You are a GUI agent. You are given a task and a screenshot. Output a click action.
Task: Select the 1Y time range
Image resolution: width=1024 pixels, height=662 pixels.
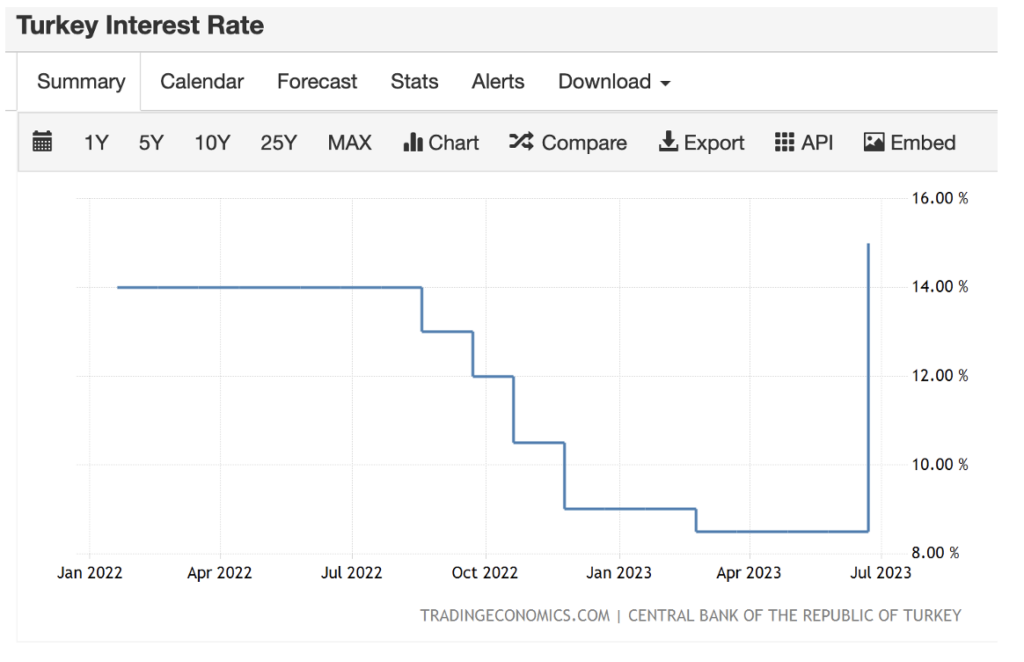pyautogui.click(x=96, y=143)
